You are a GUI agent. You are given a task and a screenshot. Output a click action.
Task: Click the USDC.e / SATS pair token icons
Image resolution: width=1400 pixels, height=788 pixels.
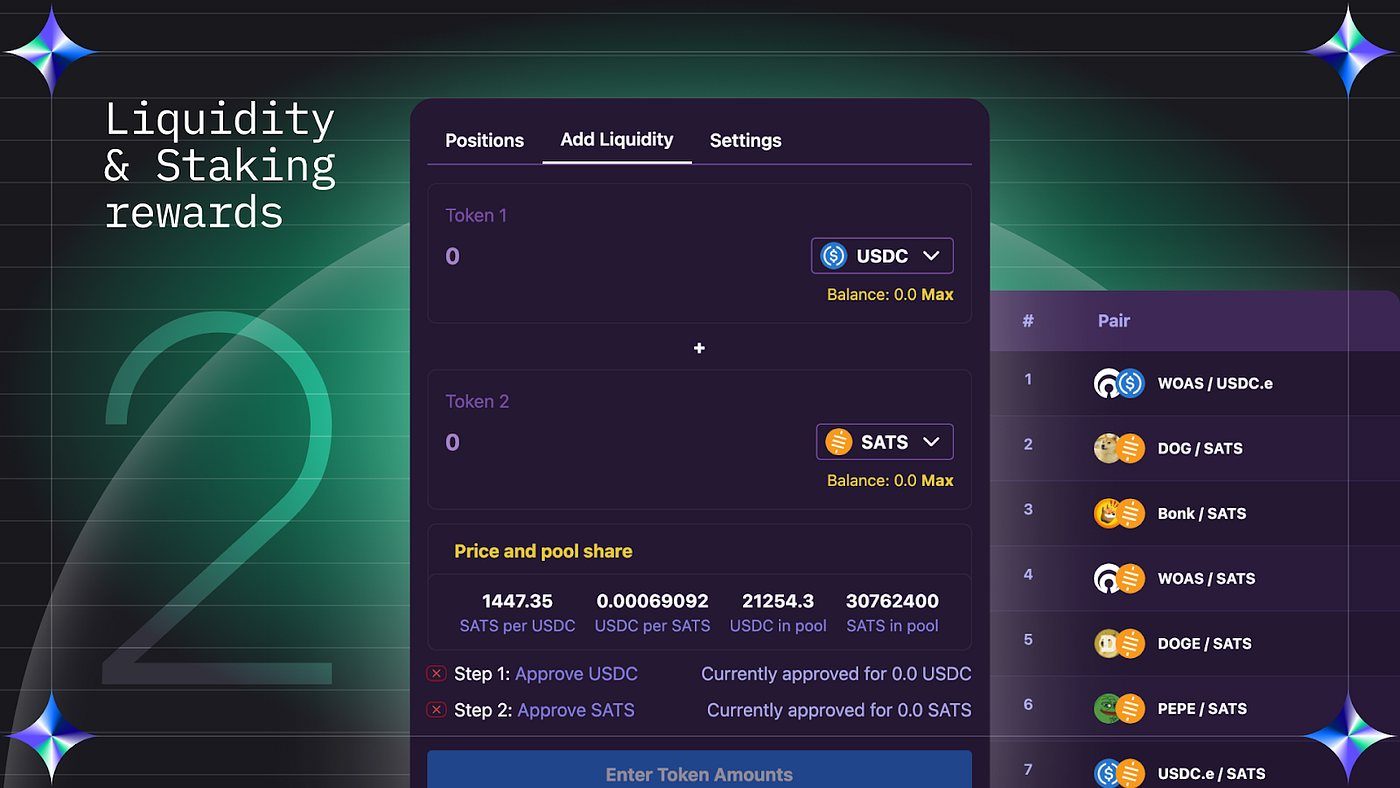click(x=1119, y=773)
